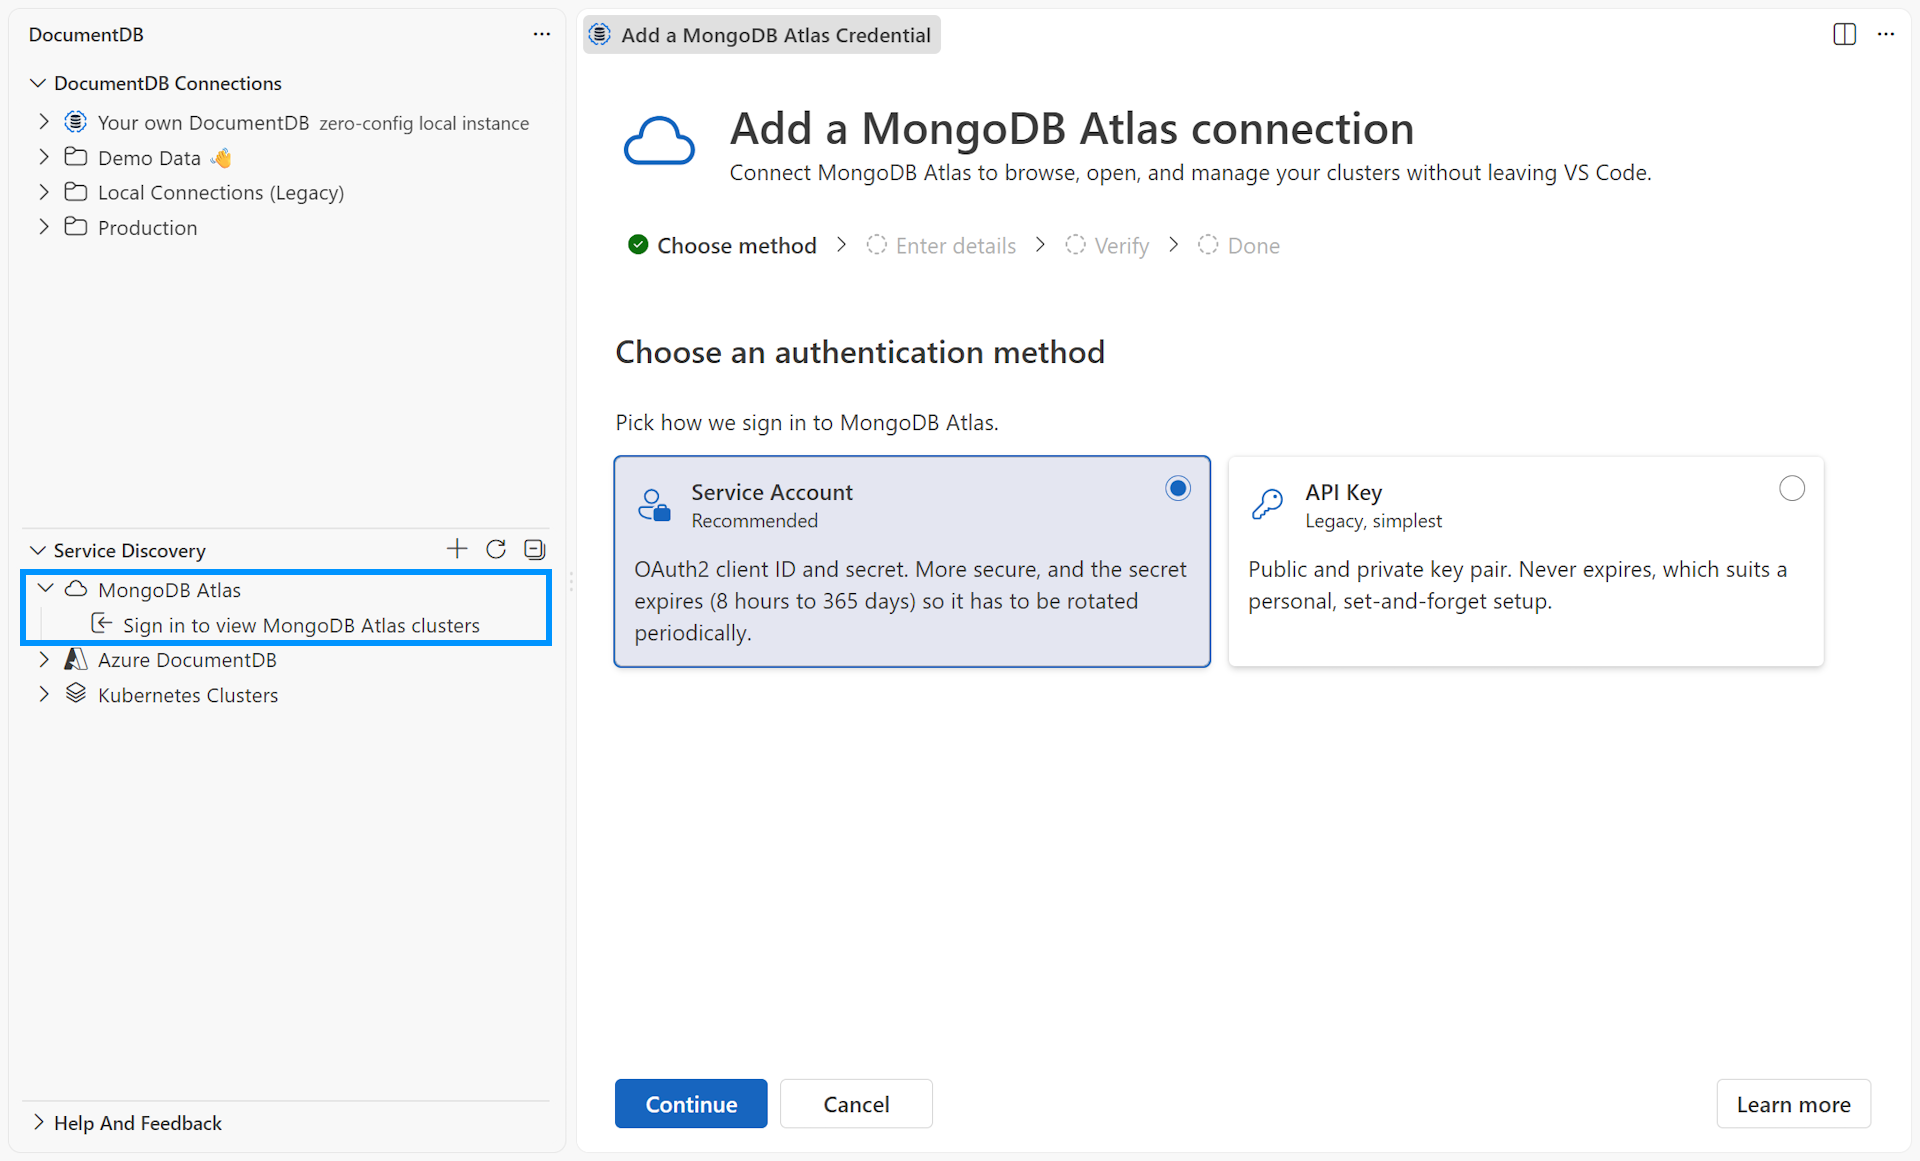
Task: Click the 'DocumentDB' panel title
Action: pos(86,34)
